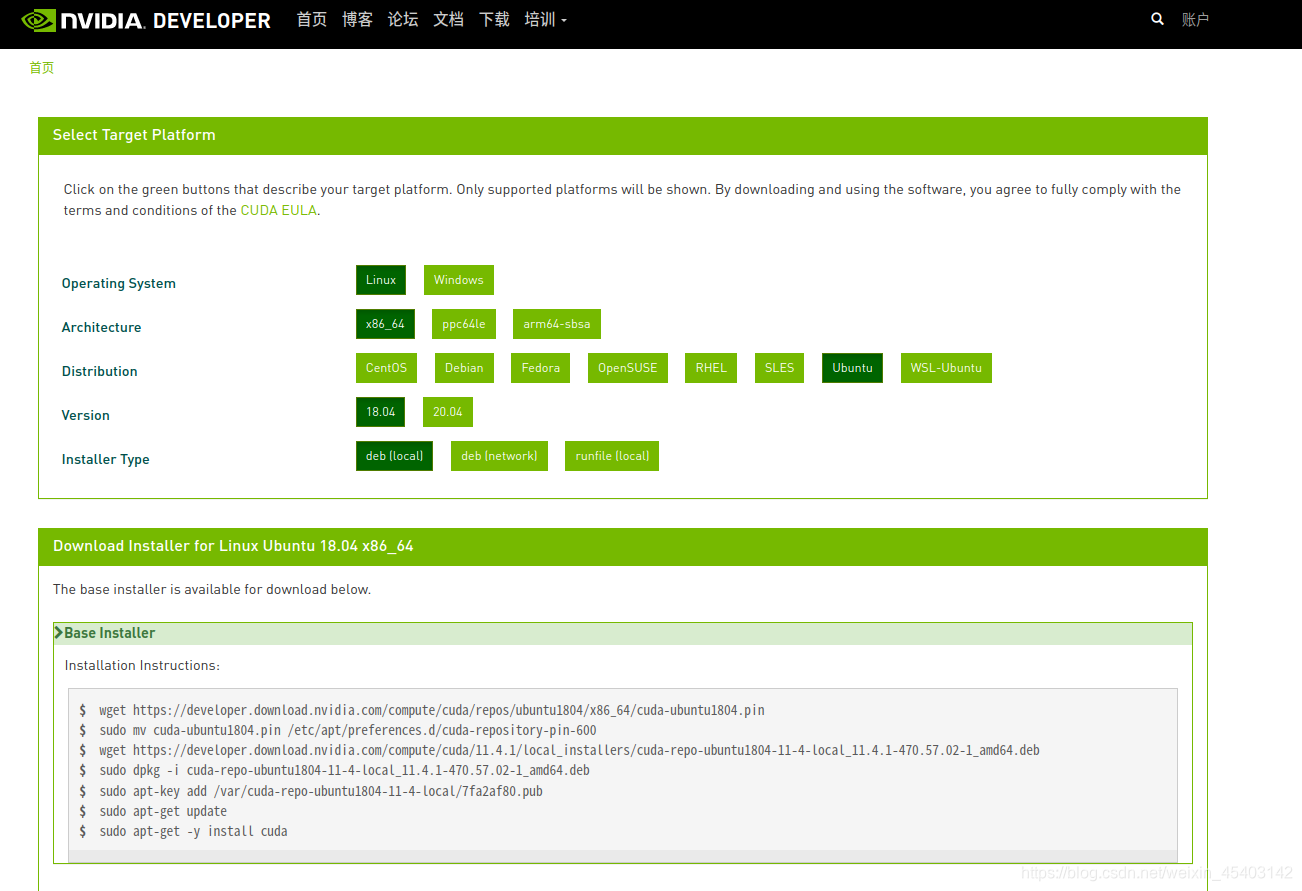This screenshot has height=891, width=1302.
Task: Select the Fedora distribution
Action: coord(541,368)
